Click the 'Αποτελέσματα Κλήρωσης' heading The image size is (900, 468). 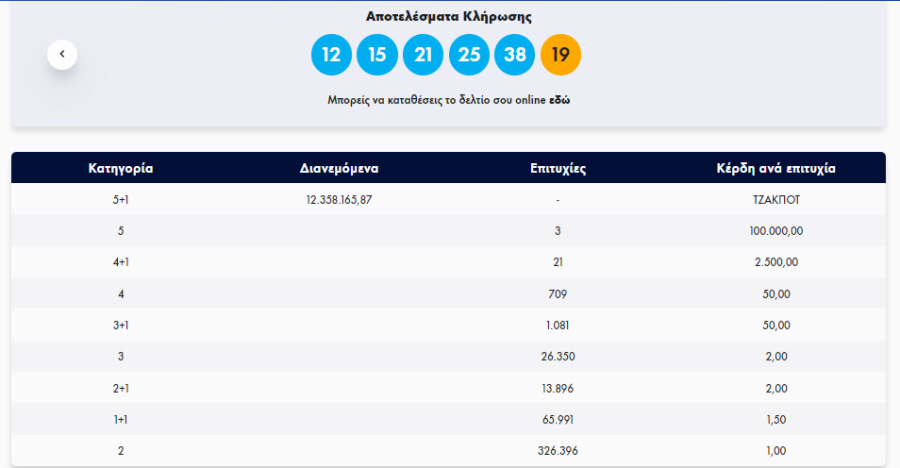coord(449,17)
